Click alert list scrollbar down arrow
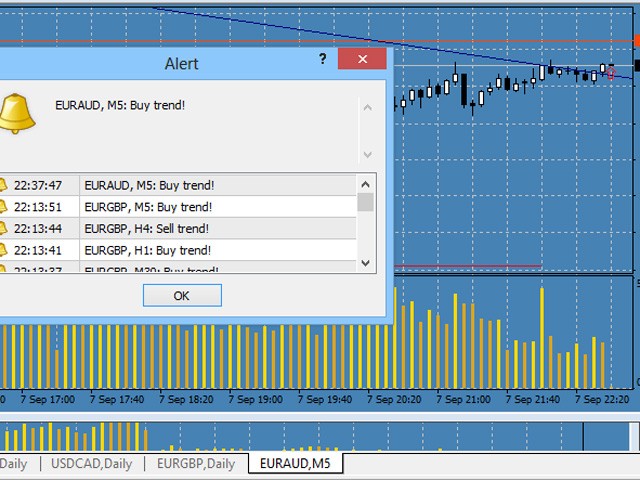Viewport: 640px width, 480px height. (x=366, y=263)
